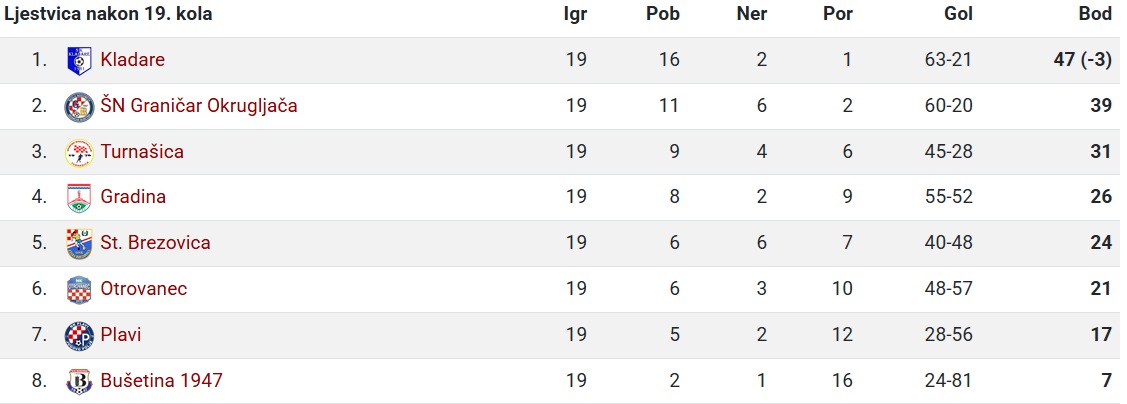This screenshot has height=404, width=1127.
Task: Open the ŠN Graničar Okrugljača team page
Action: click(199, 106)
